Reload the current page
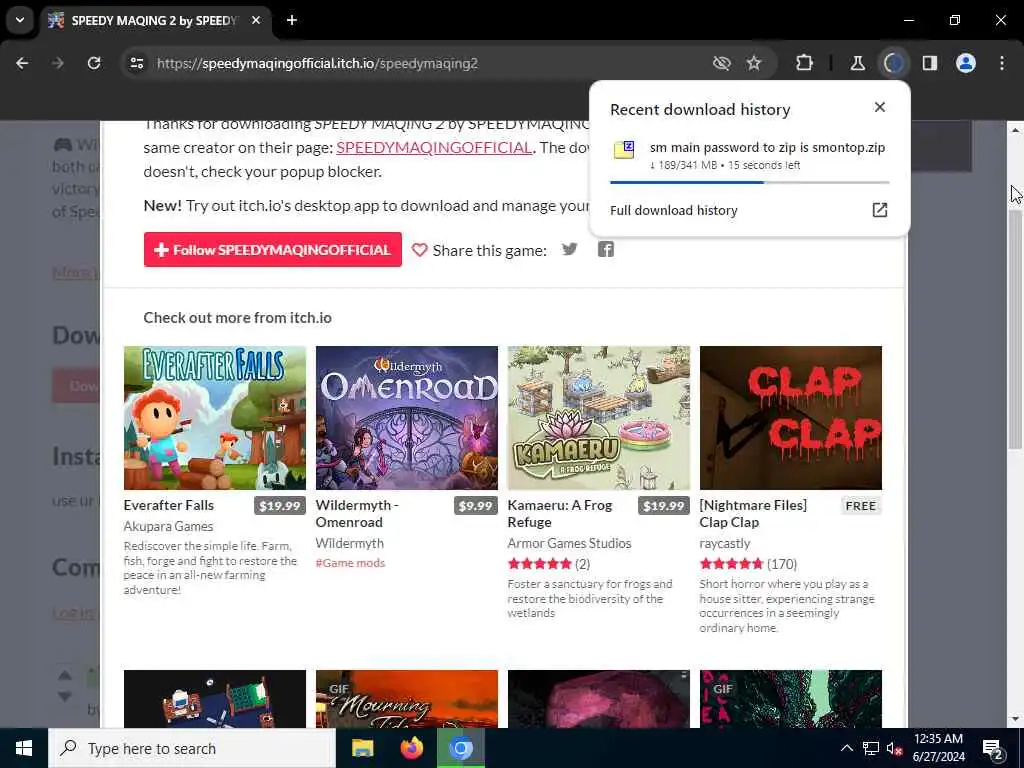Image resolution: width=1024 pixels, height=768 pixels. tap(94, 63)
